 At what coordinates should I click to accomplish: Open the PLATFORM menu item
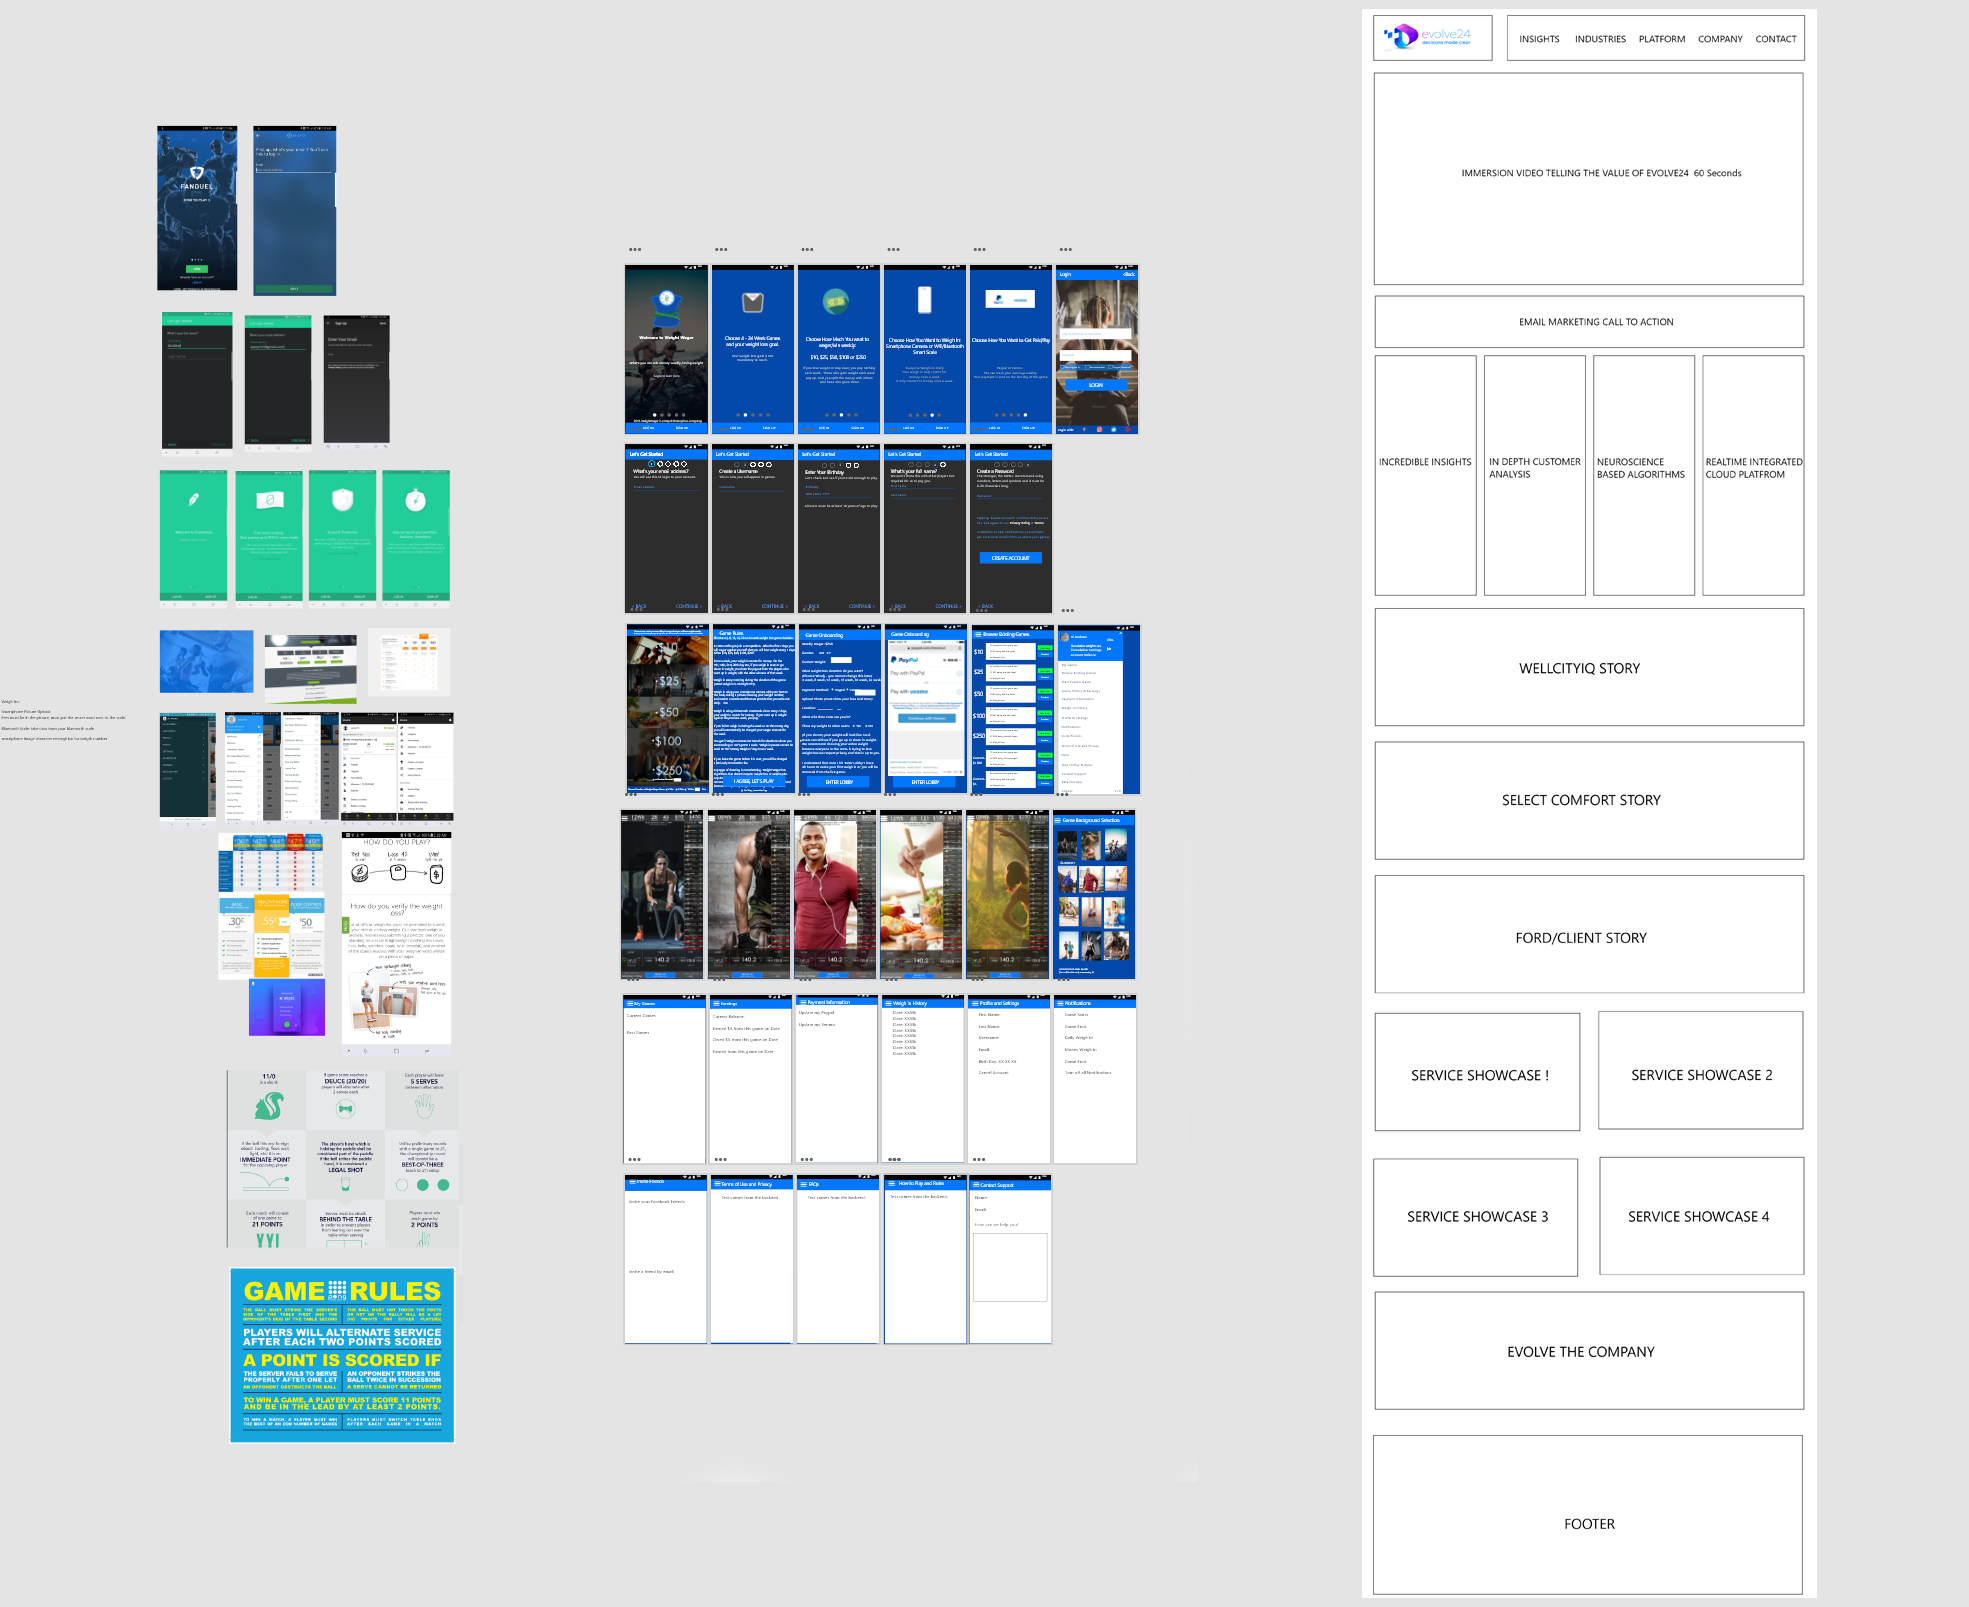click(1662, 39)
